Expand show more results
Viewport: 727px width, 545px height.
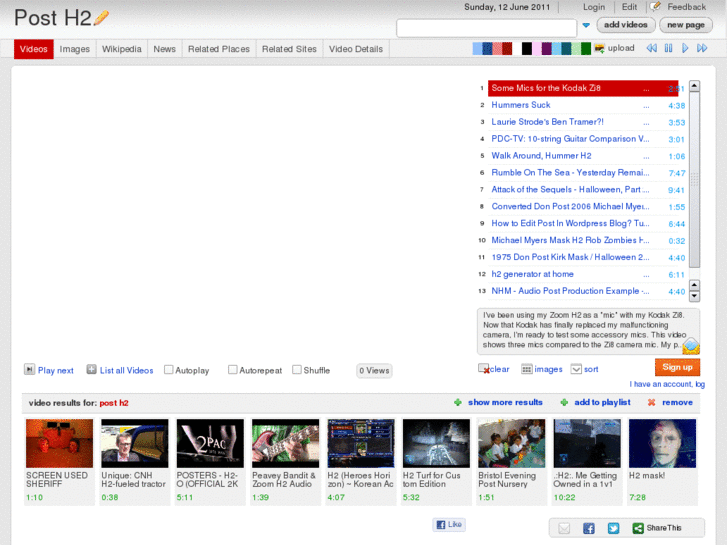[x=505, y=402]
